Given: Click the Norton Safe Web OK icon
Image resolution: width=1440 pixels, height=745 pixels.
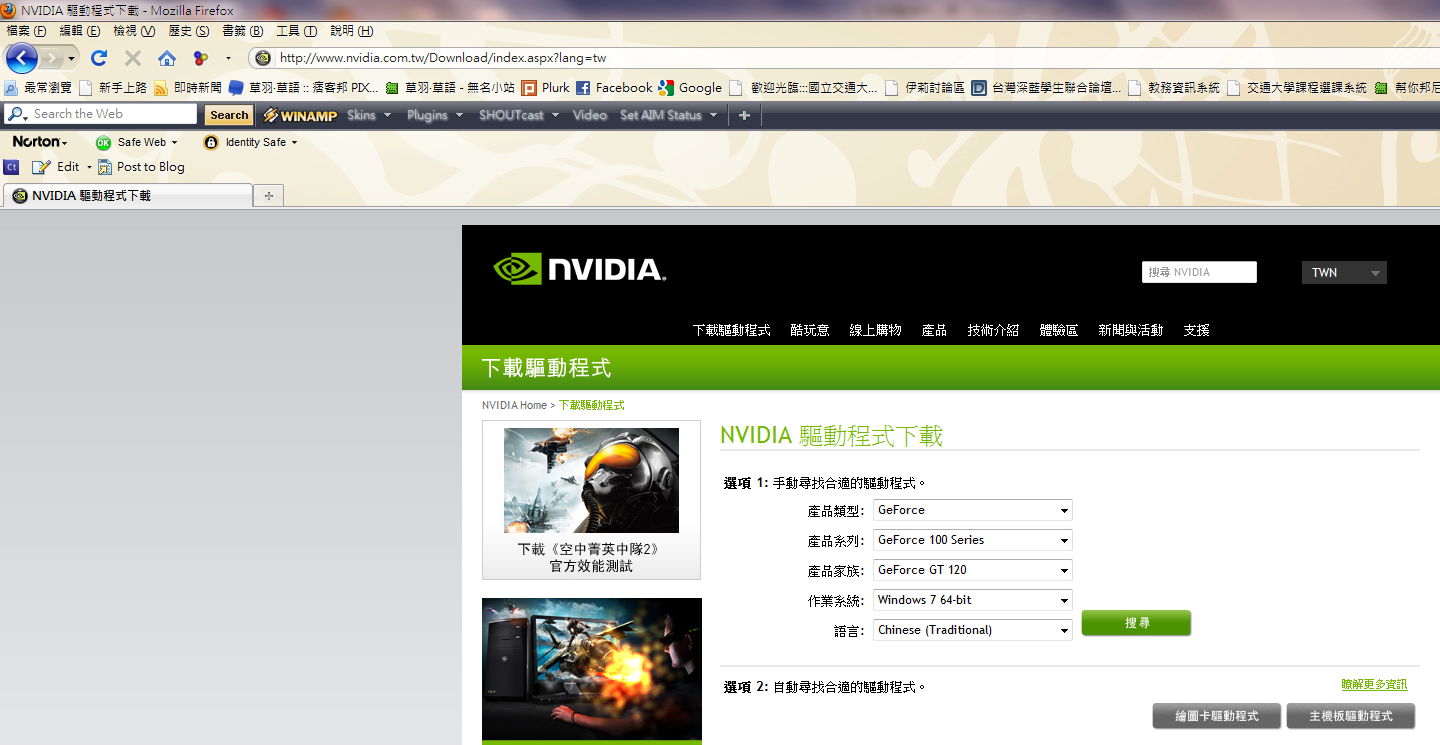Looking at the screenshot, I should (103, 143).
